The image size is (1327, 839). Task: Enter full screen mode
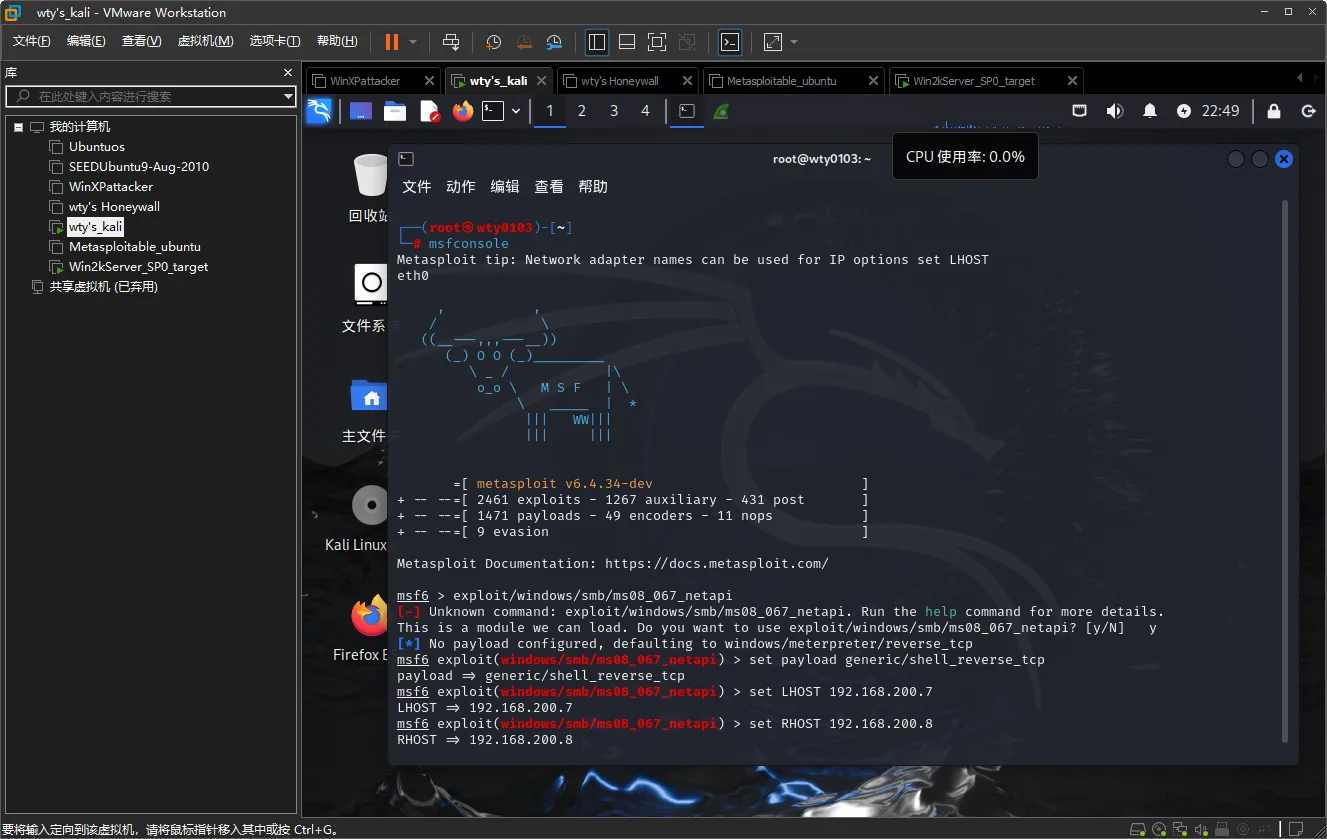657,42
